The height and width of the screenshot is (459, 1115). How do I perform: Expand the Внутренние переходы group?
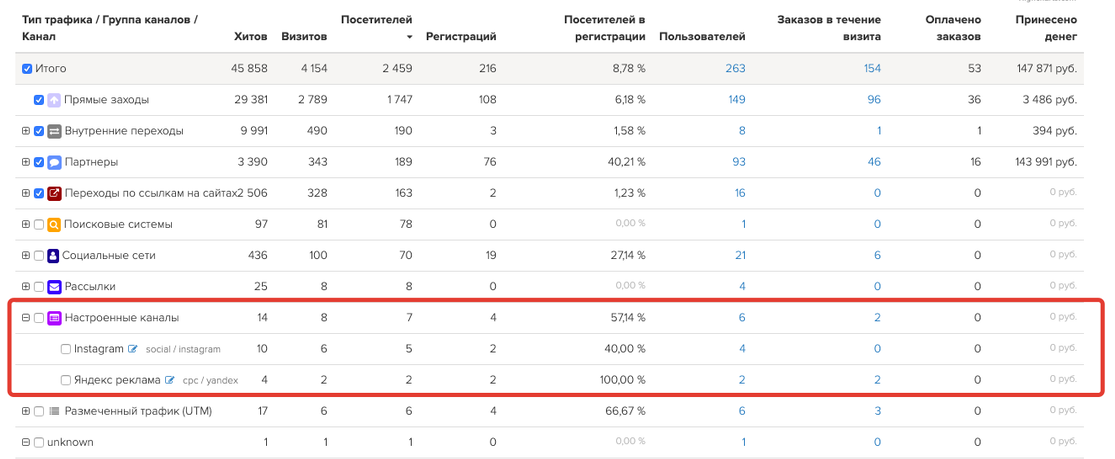coord(26,131)
